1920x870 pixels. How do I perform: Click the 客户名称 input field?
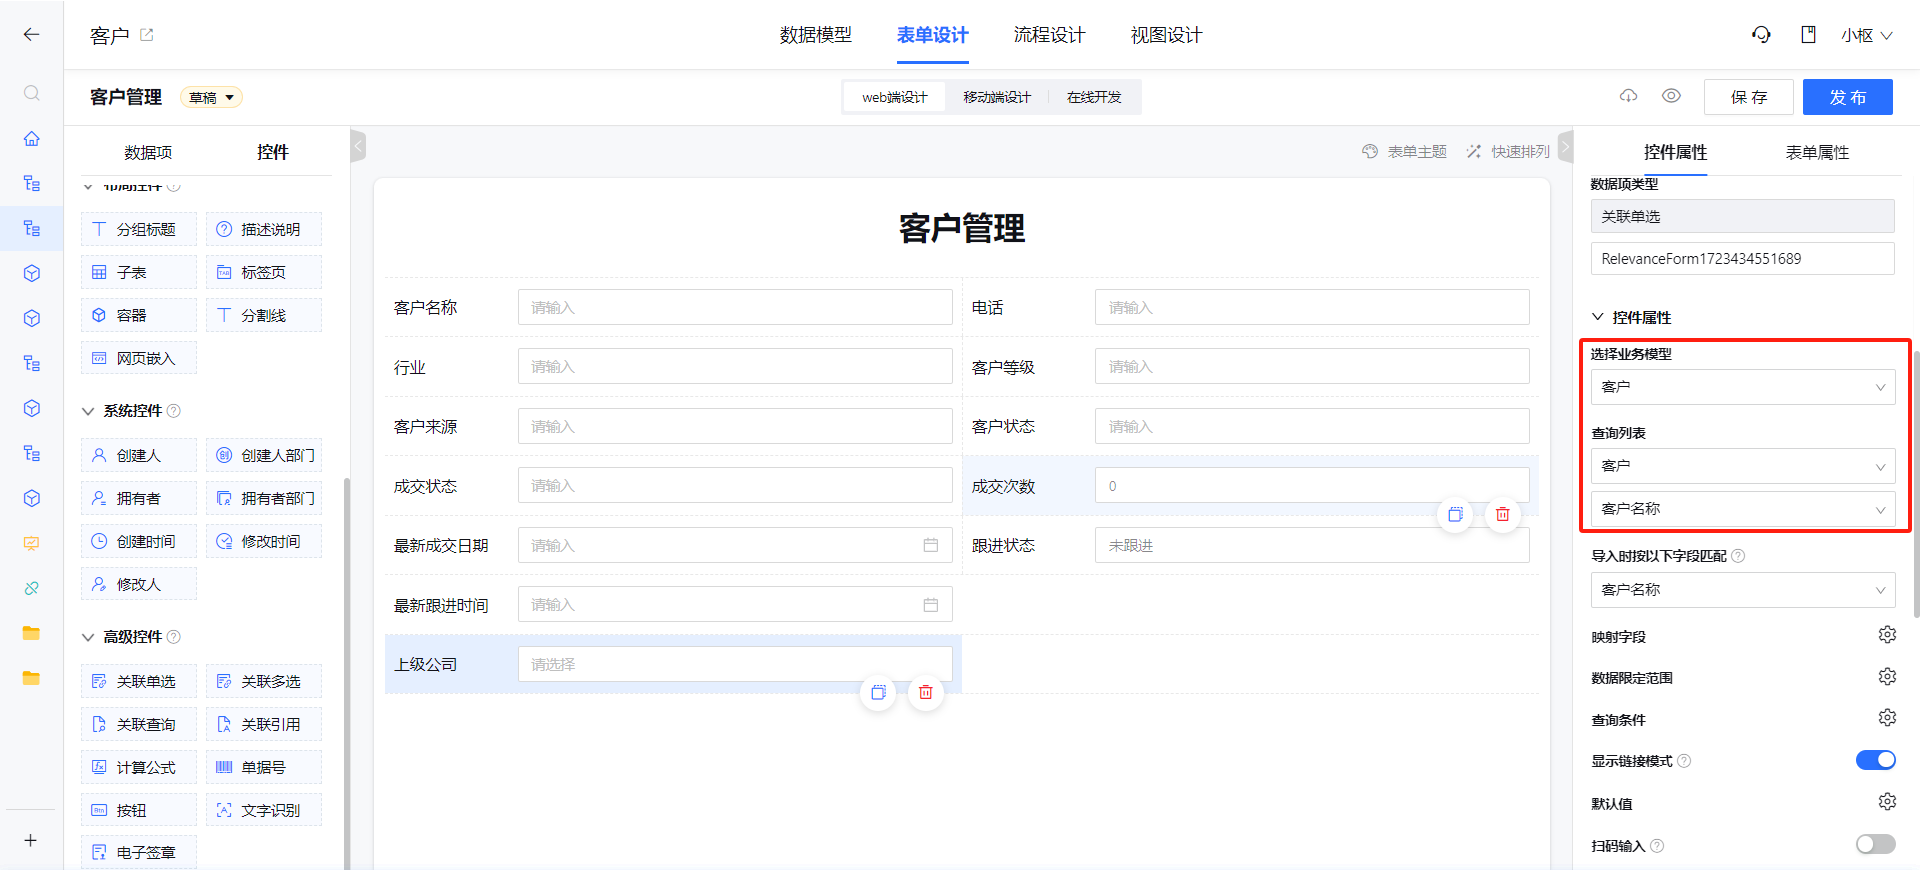coord(735,307)
